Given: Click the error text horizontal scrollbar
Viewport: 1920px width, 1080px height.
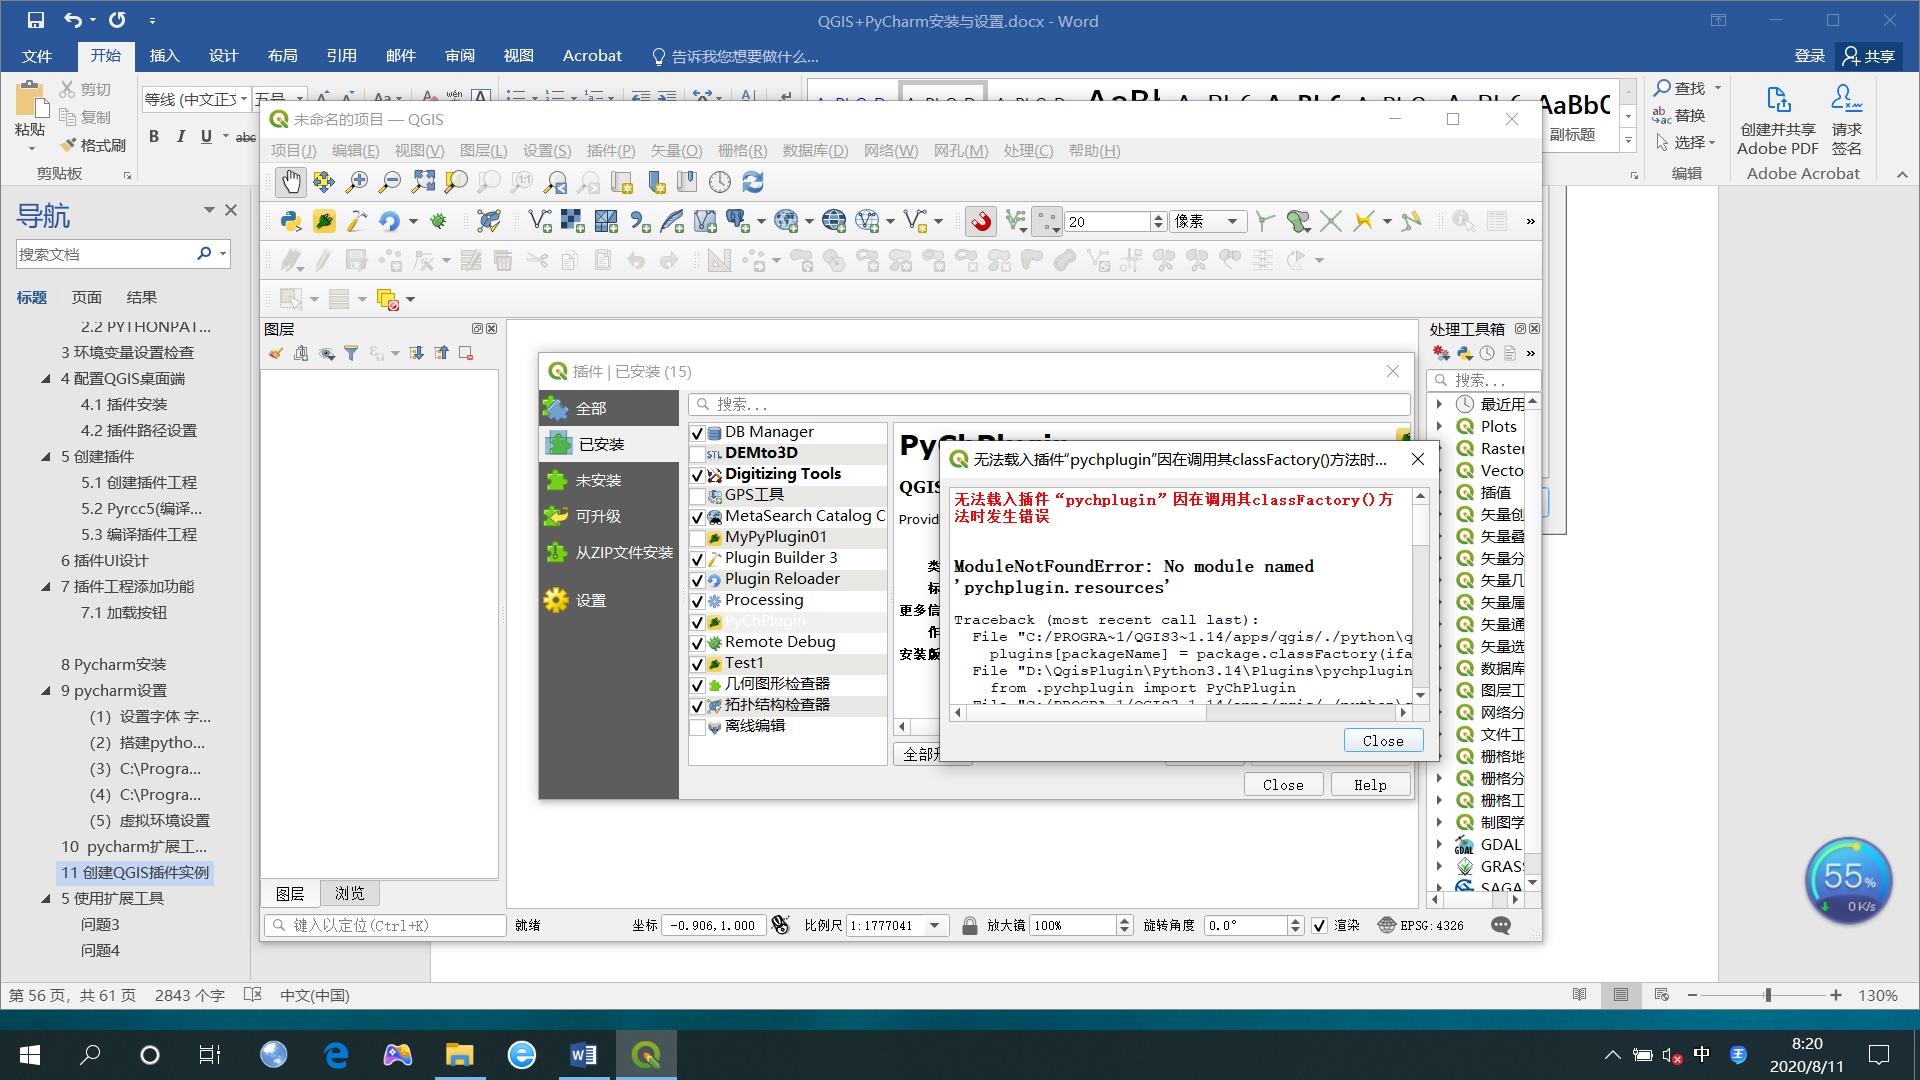Looking at the screenshot, I should 1180,712.
